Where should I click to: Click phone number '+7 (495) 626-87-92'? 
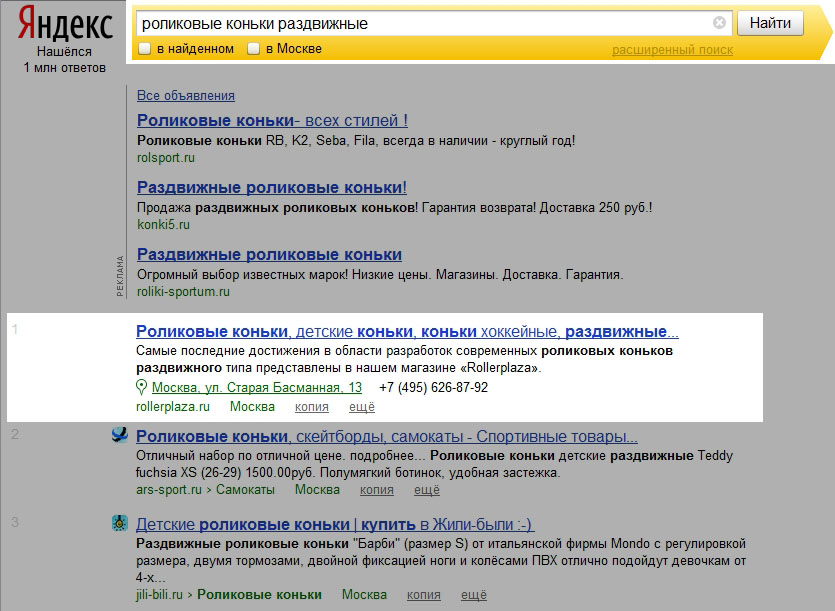pyautogui.click(x=433, y=387)
